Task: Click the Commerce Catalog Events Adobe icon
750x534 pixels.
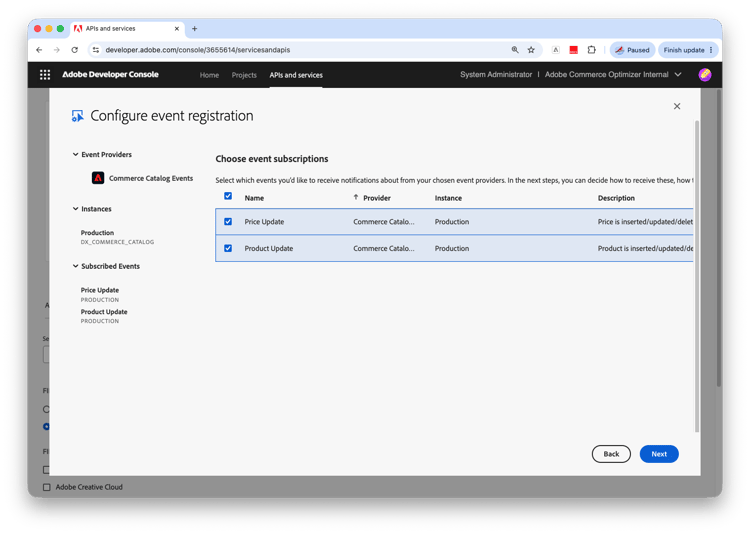Action: pos(98,178)
